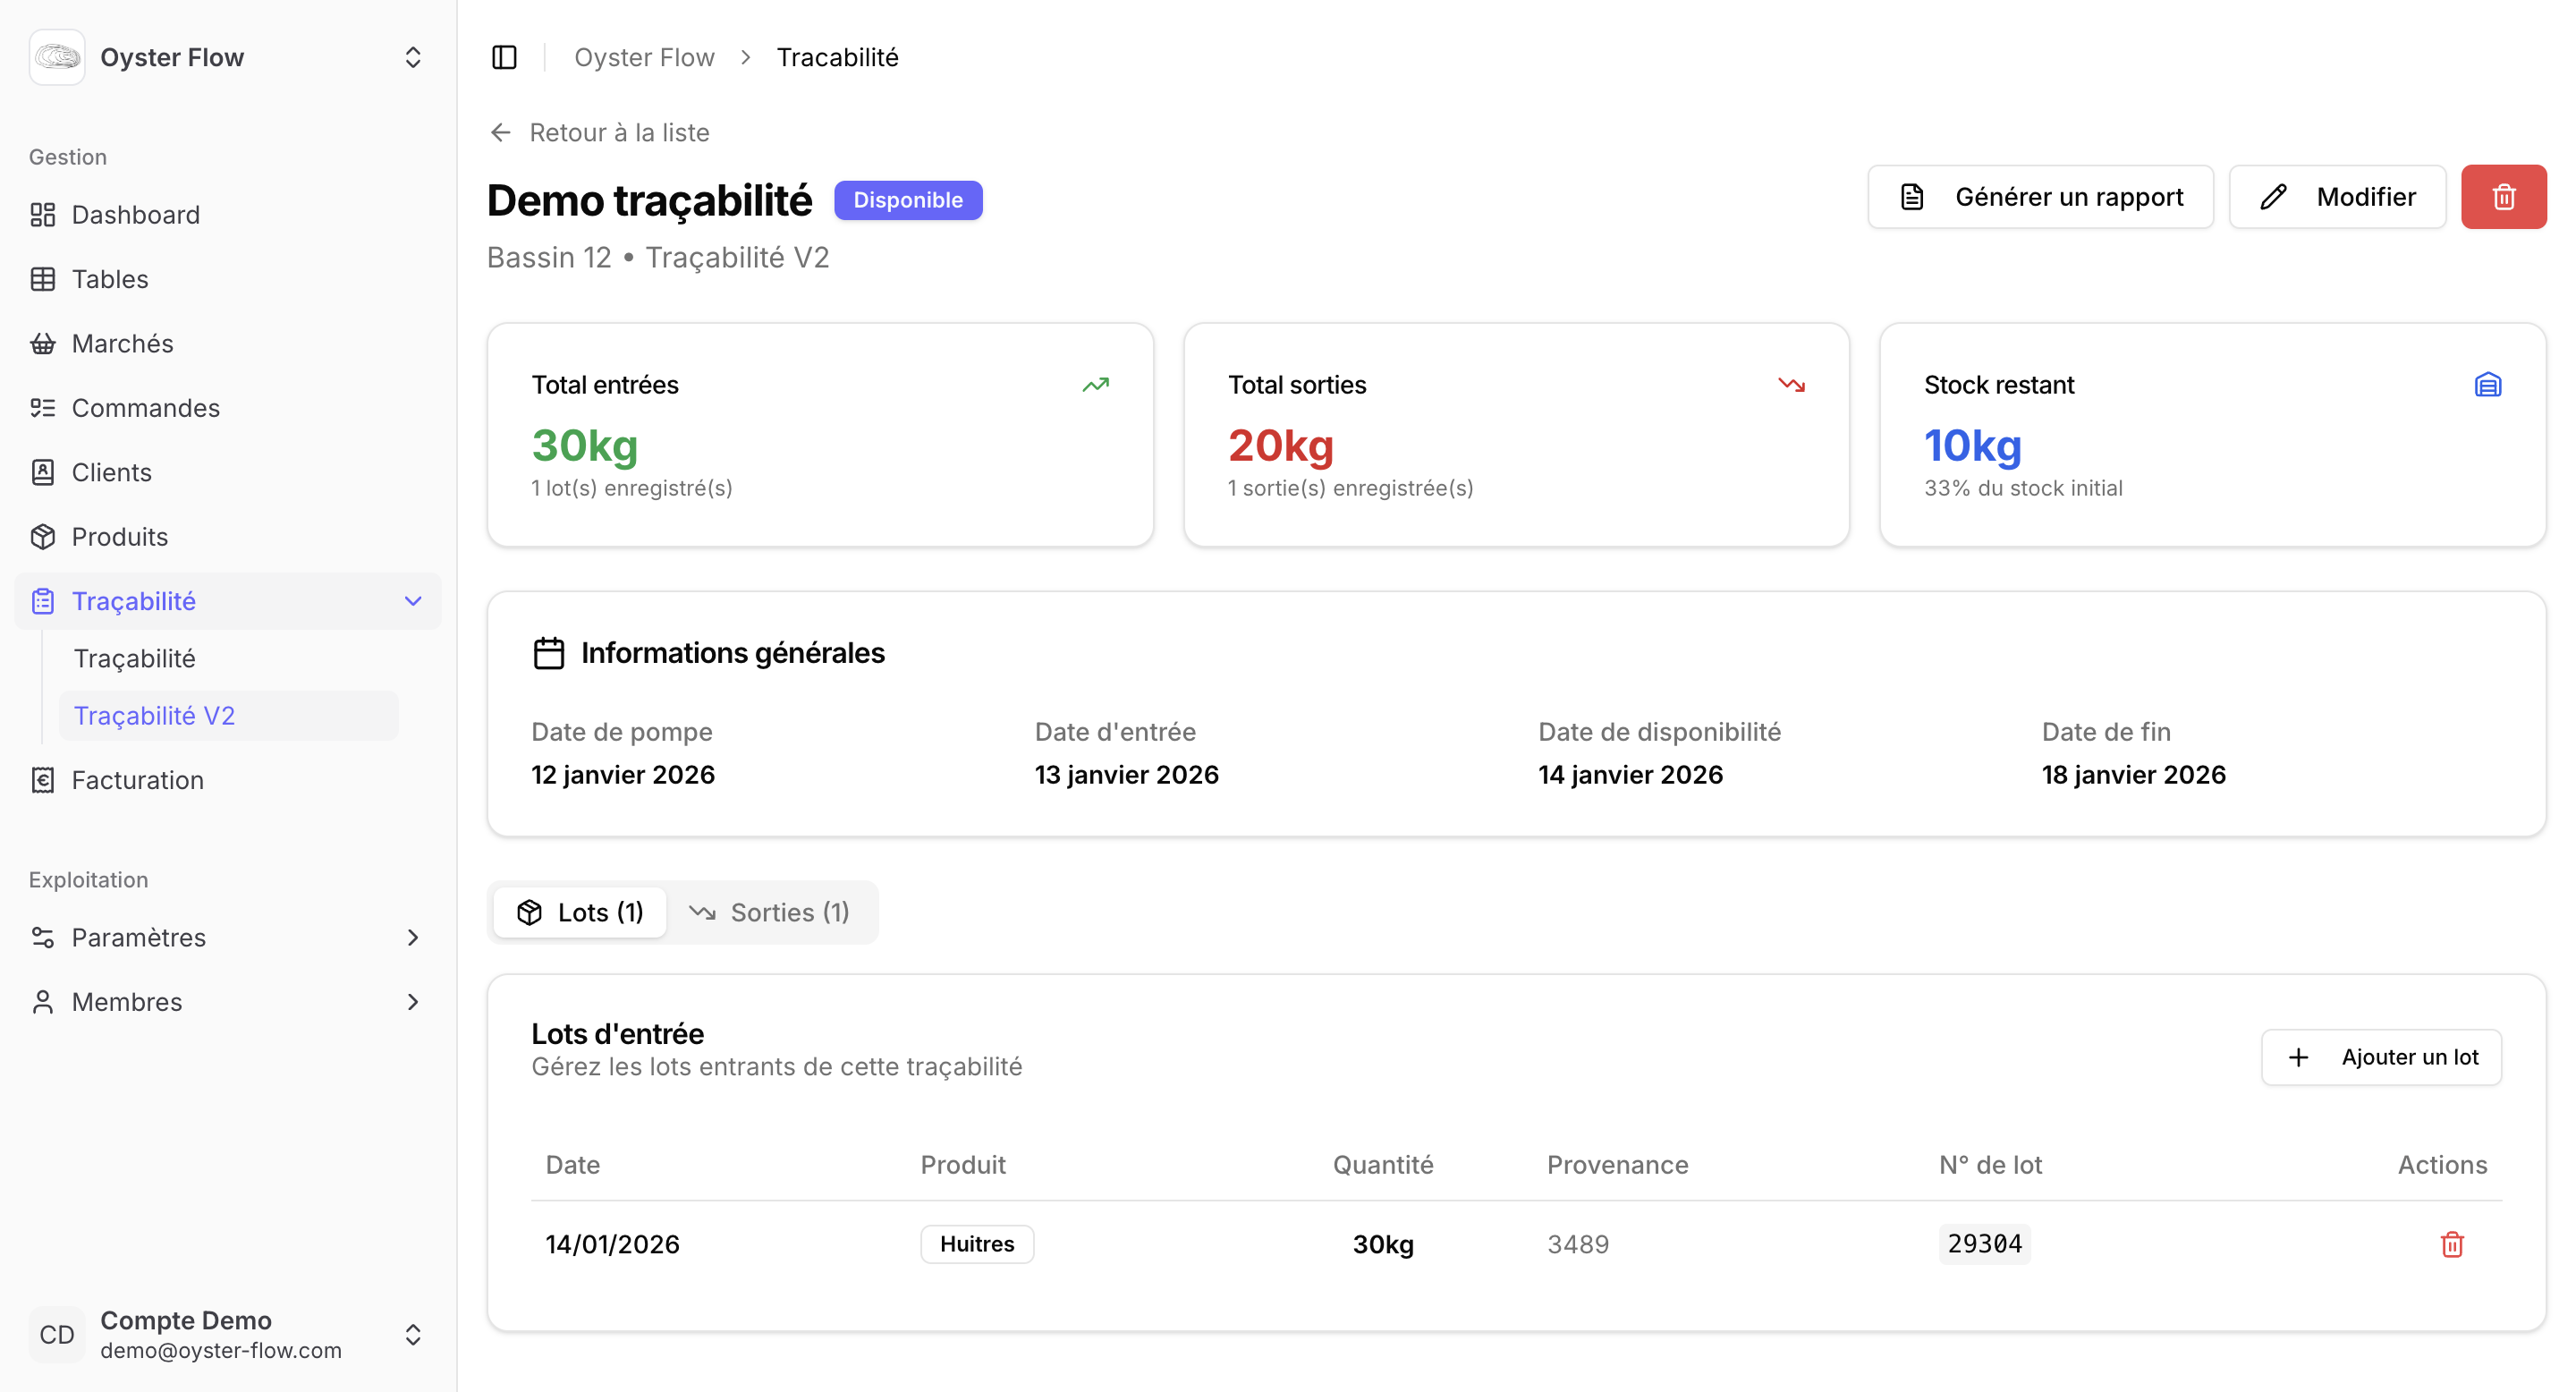
Task: Delete lot 29304 using trash icon
Action: pos(2451,1244)
